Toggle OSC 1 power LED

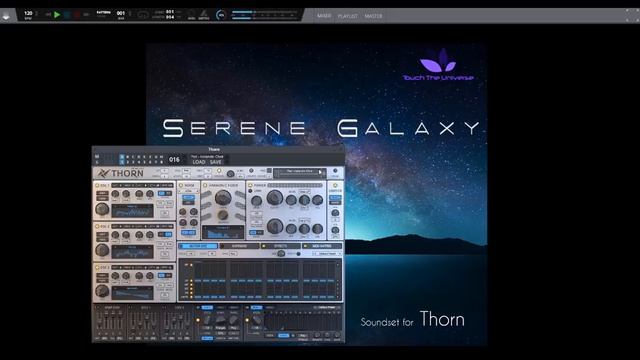[x=97, y=185]
